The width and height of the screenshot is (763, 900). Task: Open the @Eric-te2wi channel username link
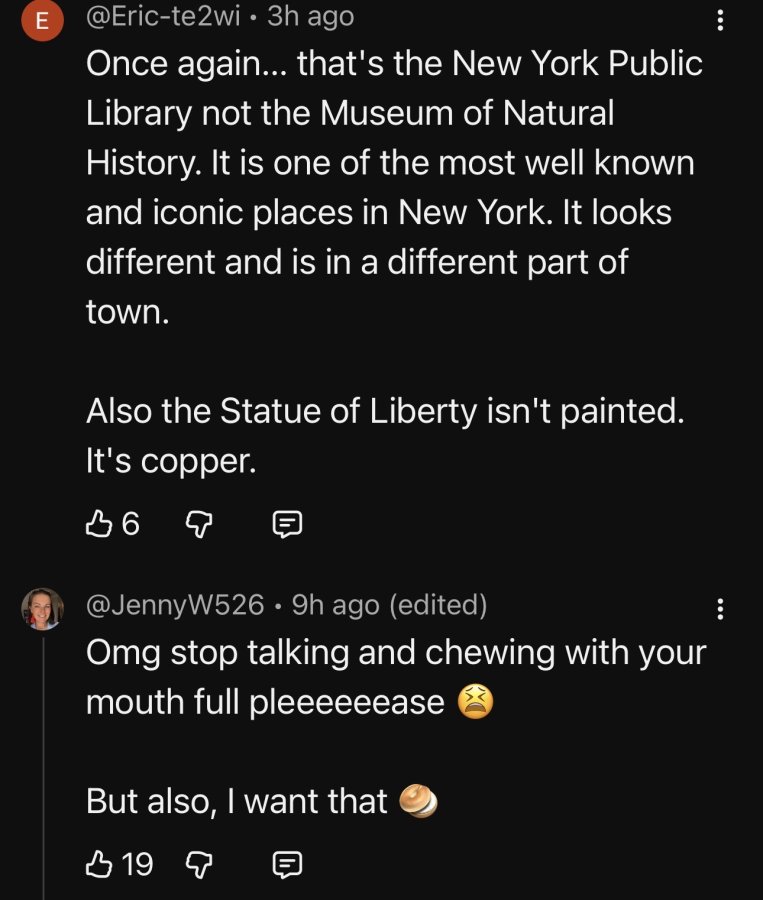click(x=163, y=16)
